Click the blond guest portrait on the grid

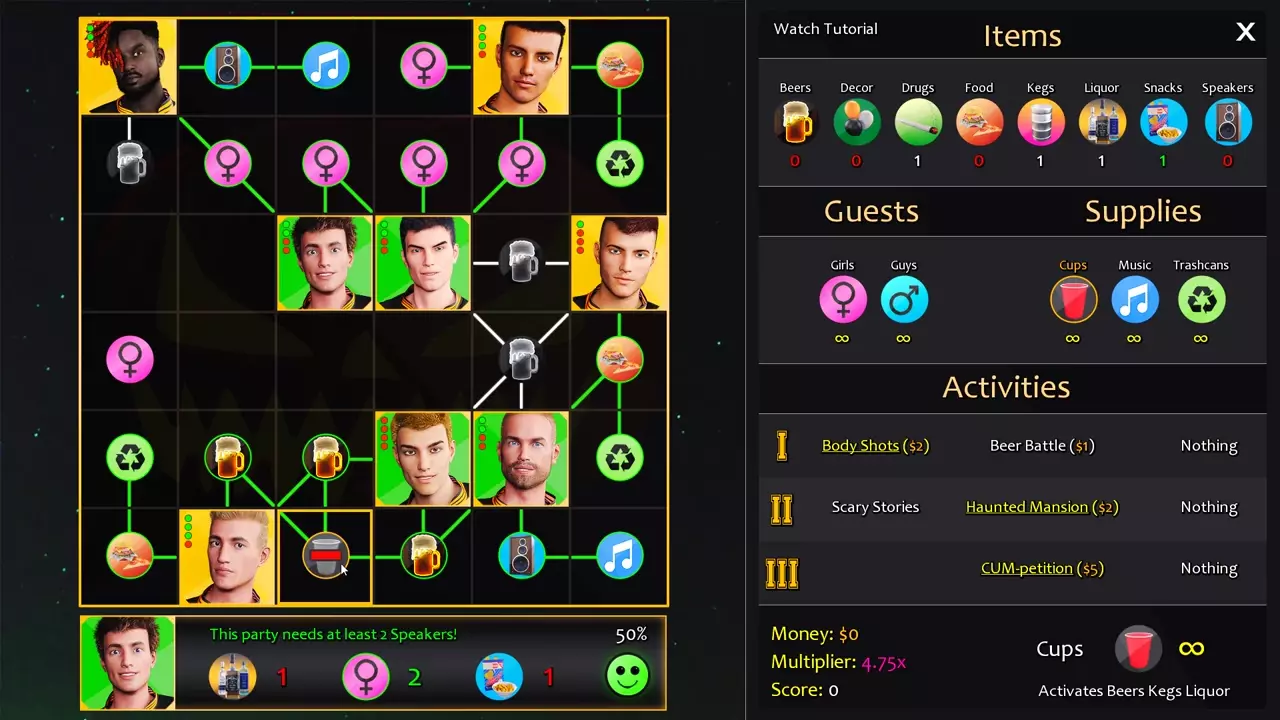tap(227, 557)
